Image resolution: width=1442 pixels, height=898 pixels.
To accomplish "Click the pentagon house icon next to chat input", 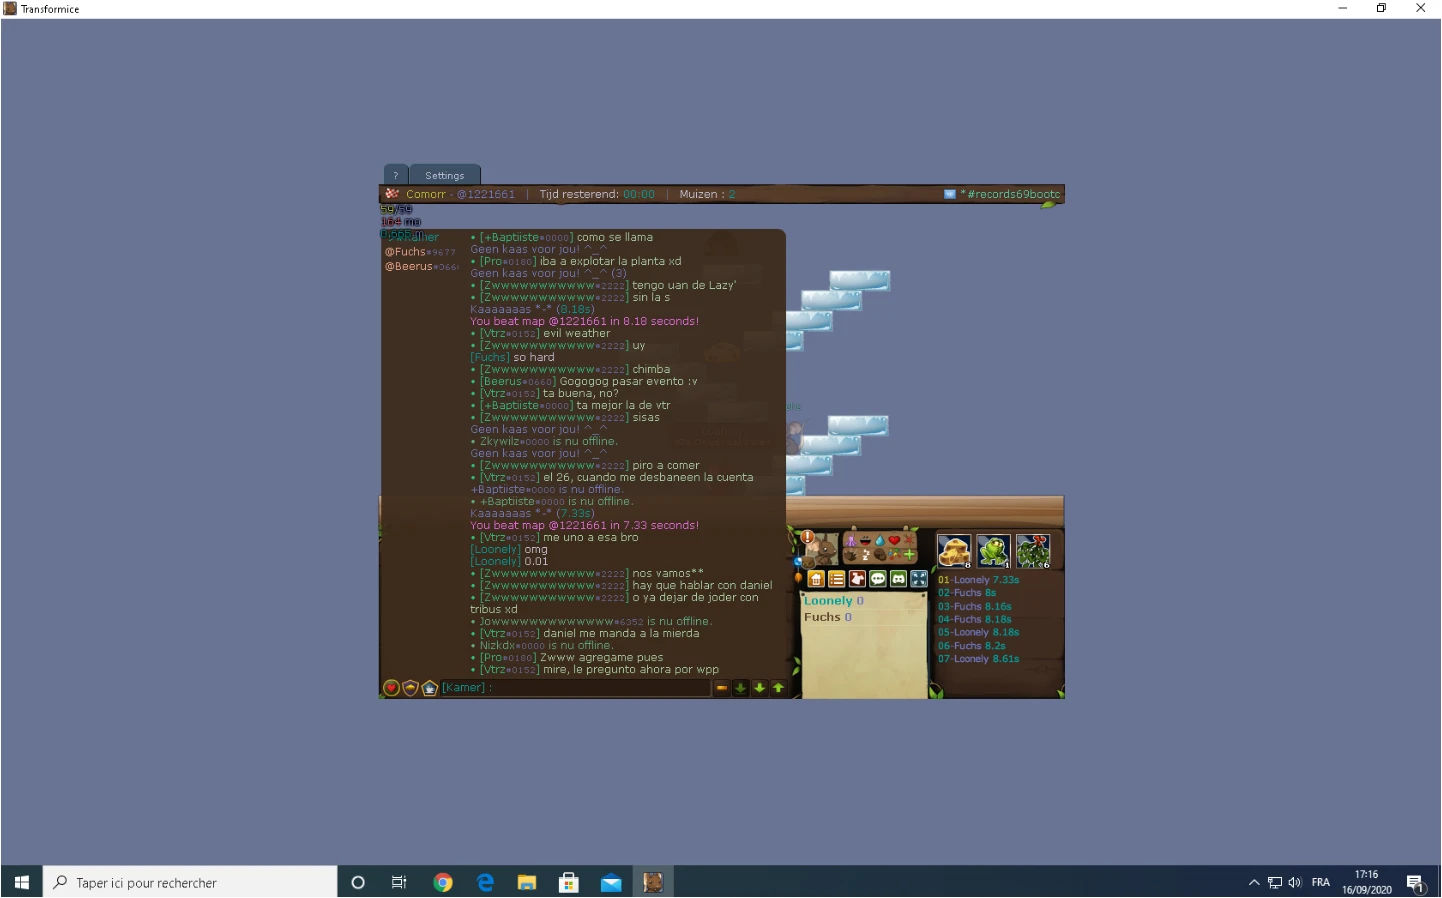I will coord(430,688).
